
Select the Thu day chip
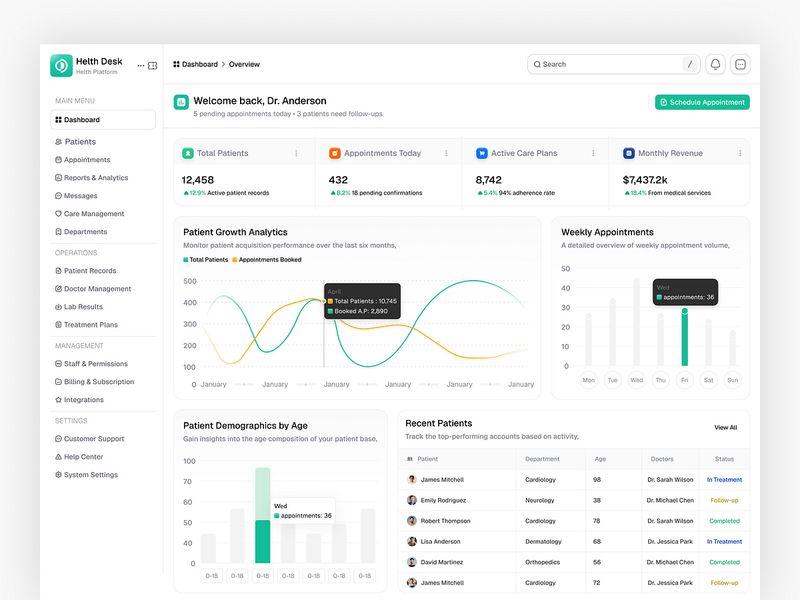point(660,380)
